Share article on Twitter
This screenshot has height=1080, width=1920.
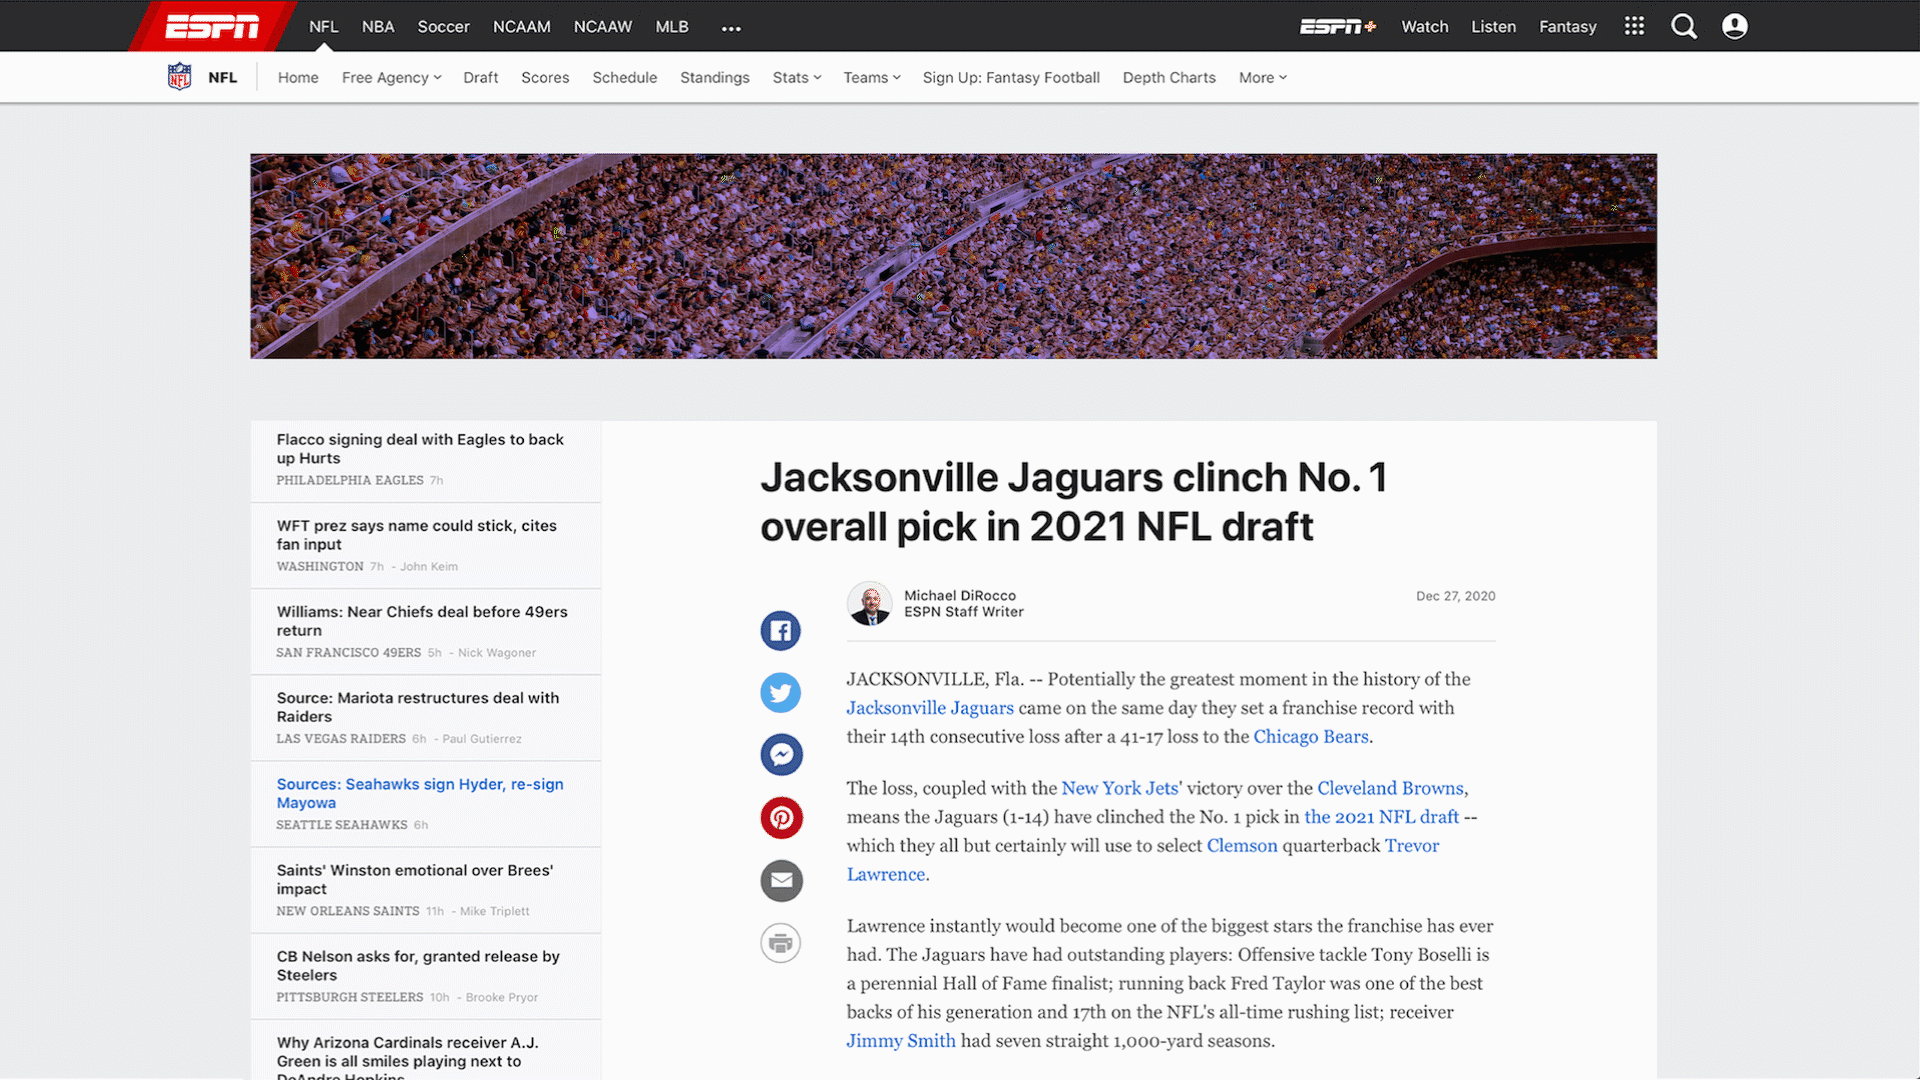[781, 693]
